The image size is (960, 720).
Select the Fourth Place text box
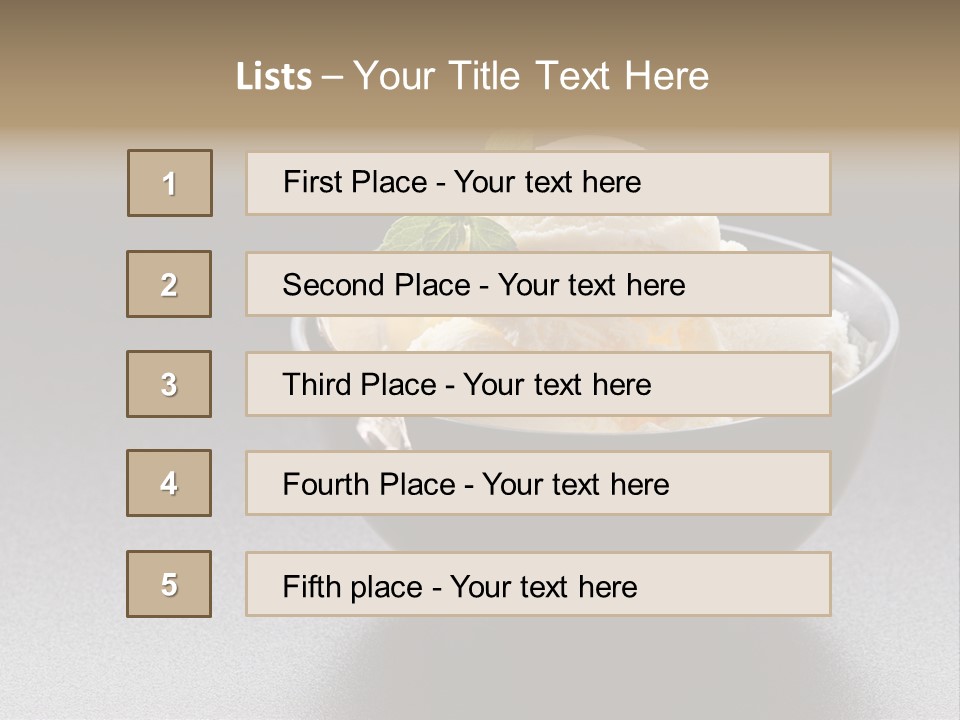[x=538, y=483]
